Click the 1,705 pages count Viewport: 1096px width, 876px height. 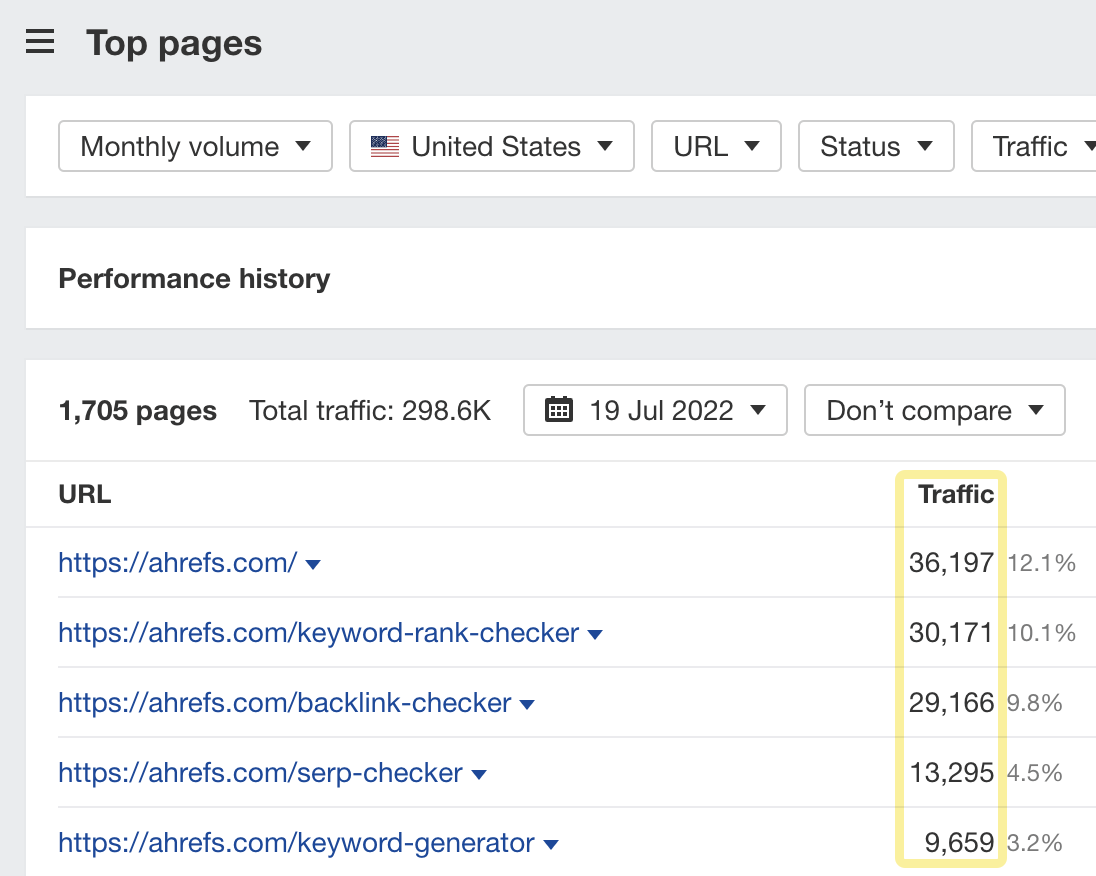[138, 410]
